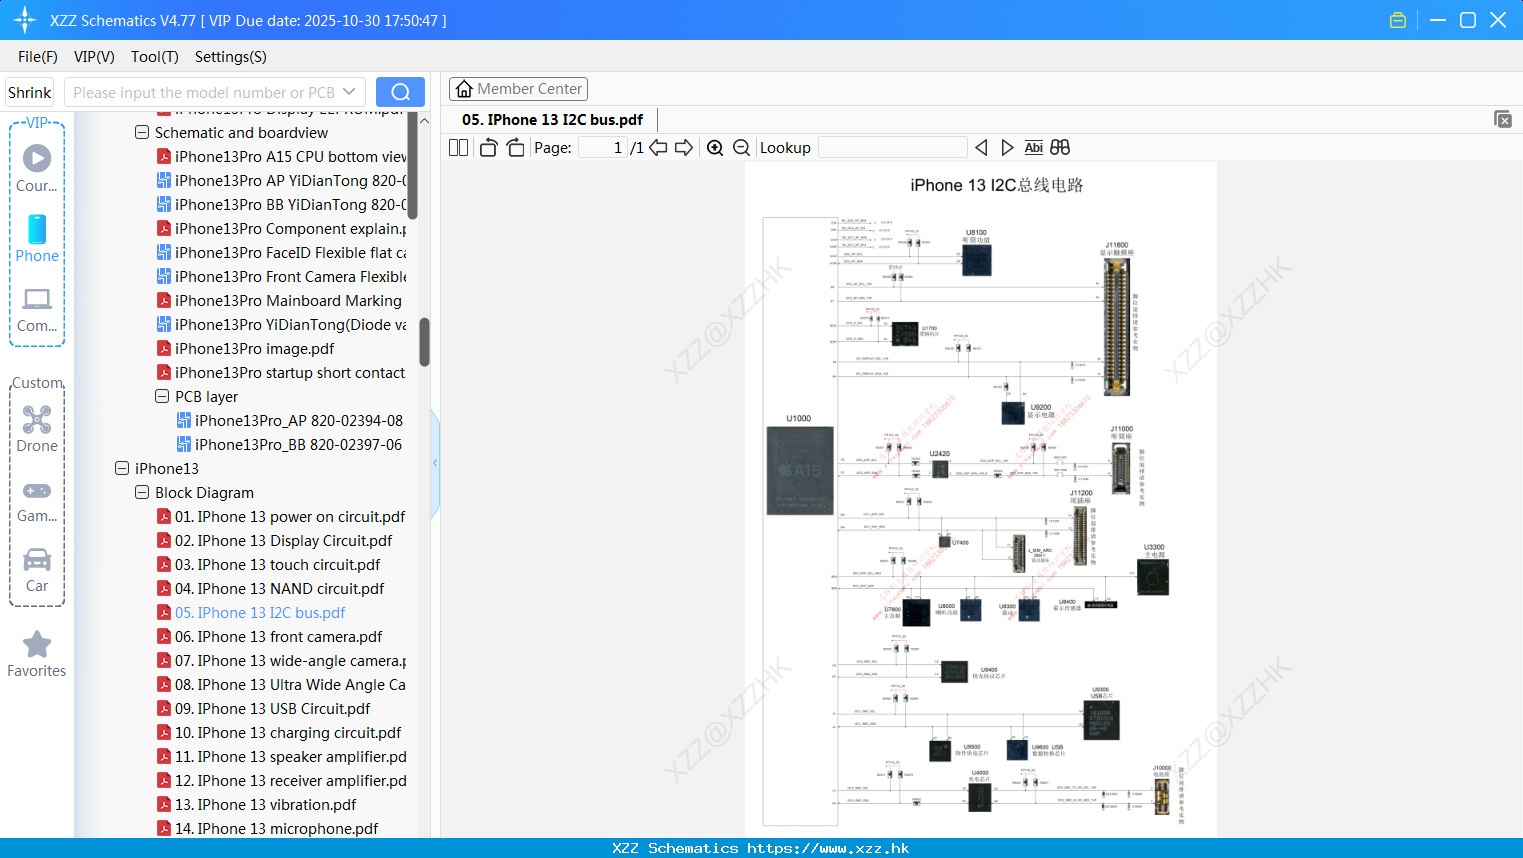The image size is (1523, 858).
Task: Open the model number dropdown arrow
Action: coord(349,92)
